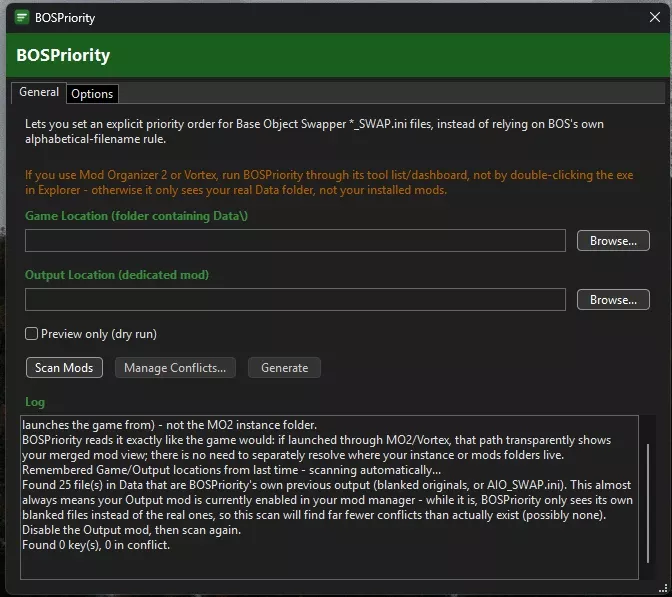Click the orange Mod Organizer 2 warning text
The width and height of the screenshot is (672, 597).
pos(329,182)
